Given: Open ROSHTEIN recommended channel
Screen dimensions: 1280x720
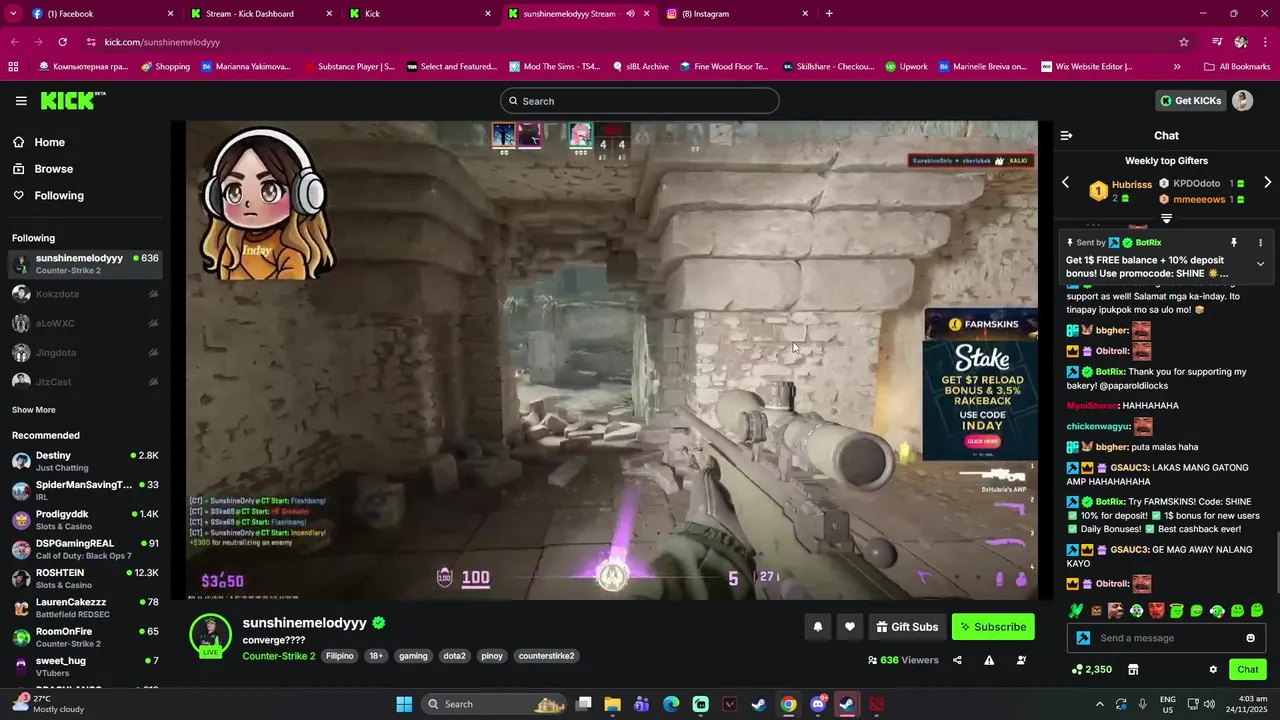Looking at the screenshot, I should coord(85,578).
